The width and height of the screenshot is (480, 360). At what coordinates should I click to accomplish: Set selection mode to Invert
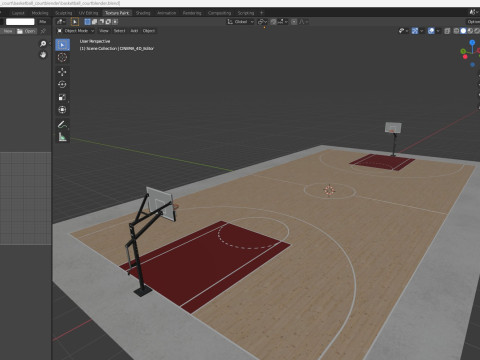click(108, 22)
